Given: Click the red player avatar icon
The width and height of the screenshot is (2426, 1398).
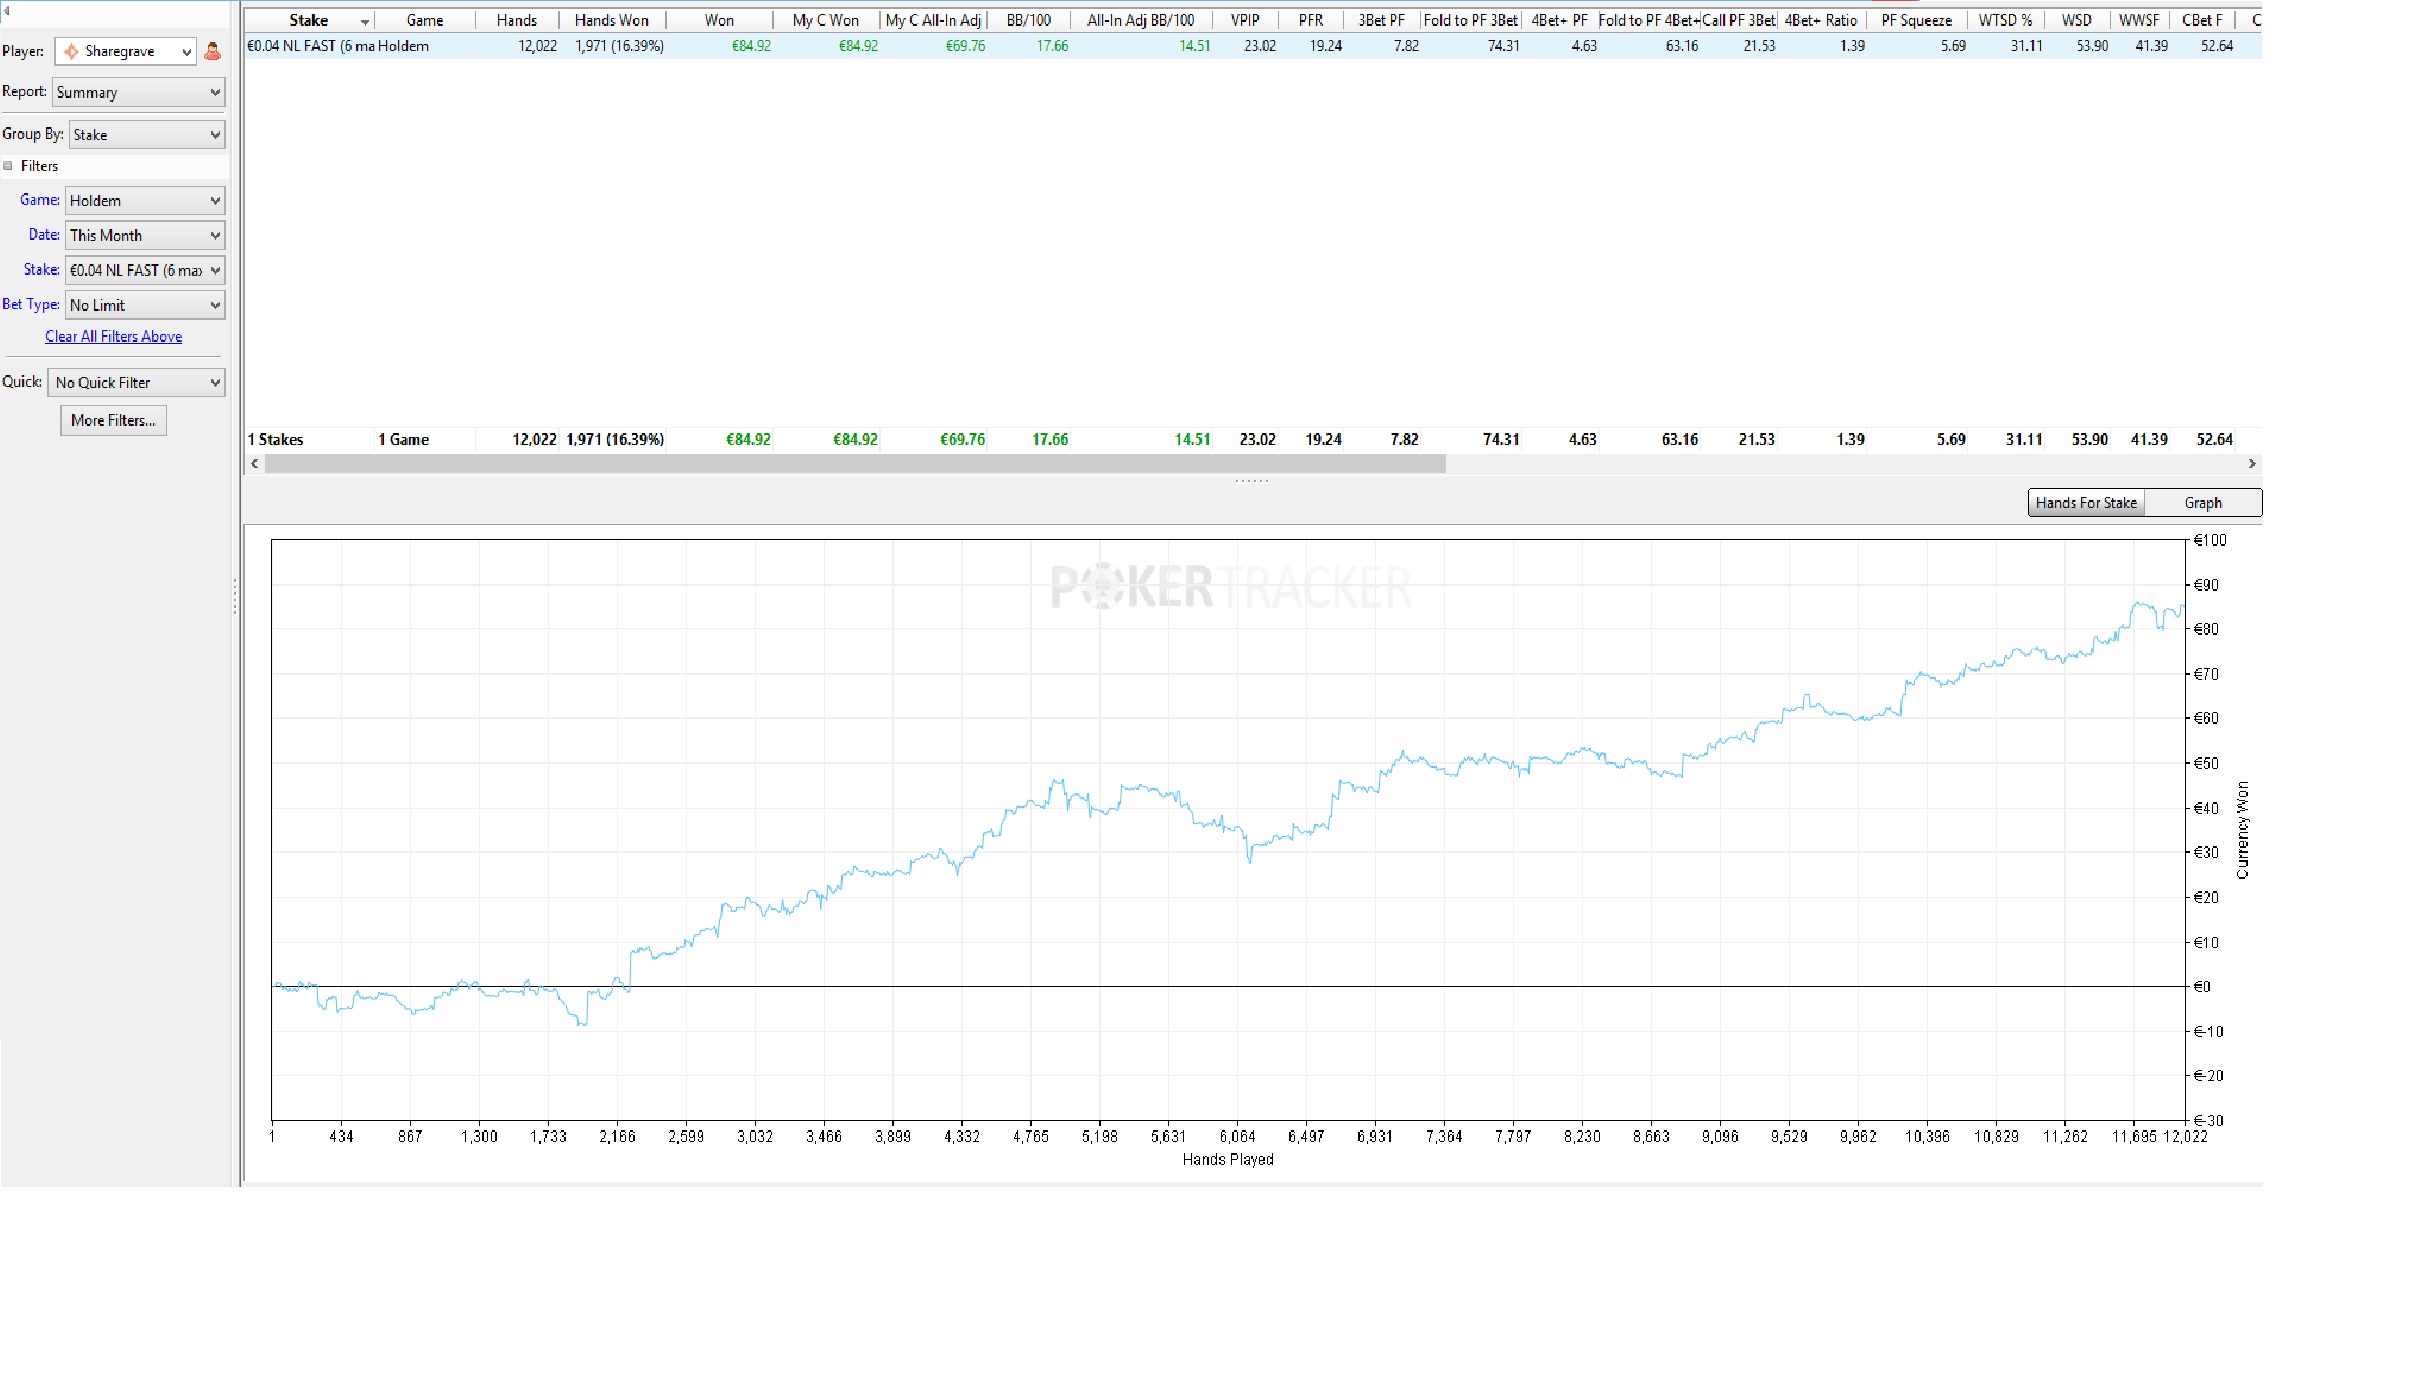Looking at the screenshot, I should (x=212, y=51).
